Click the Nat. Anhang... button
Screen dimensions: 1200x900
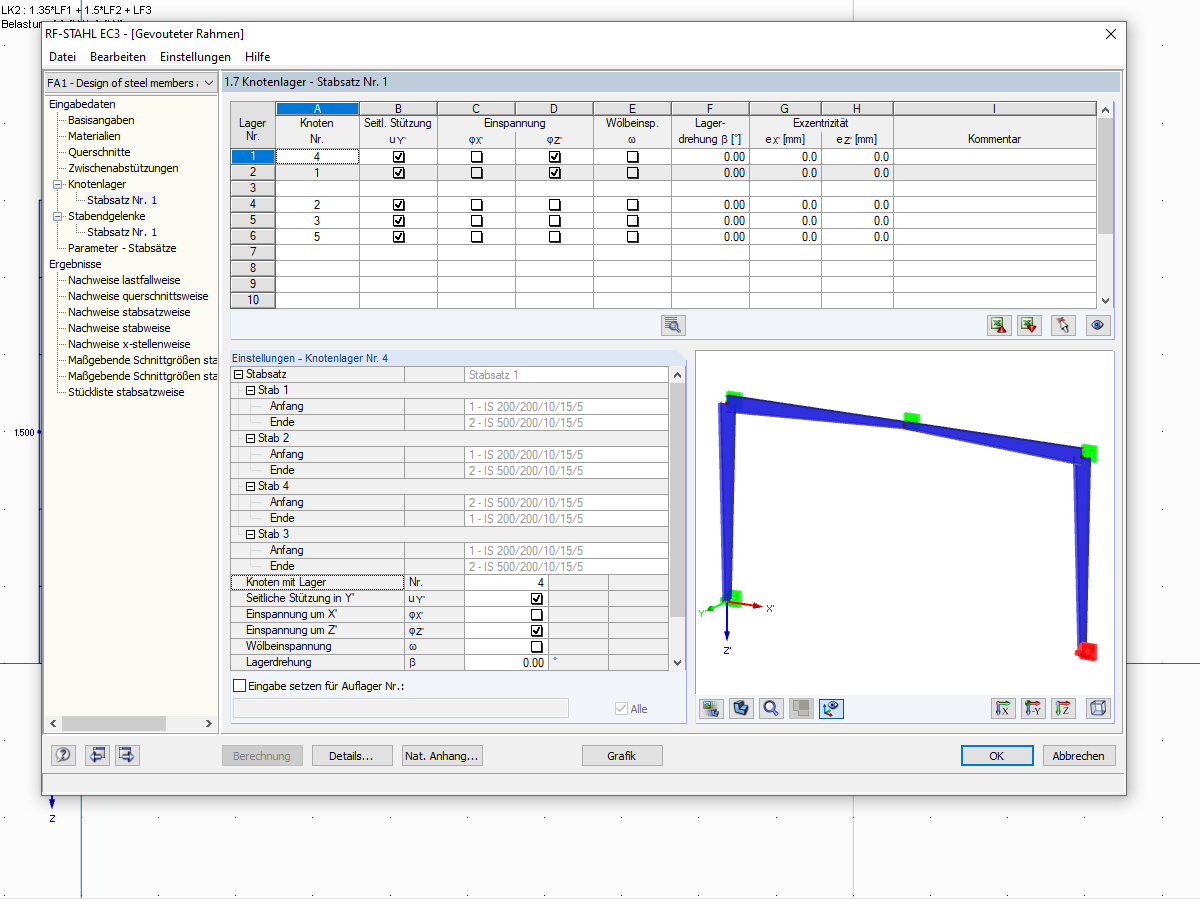(442, 756)
